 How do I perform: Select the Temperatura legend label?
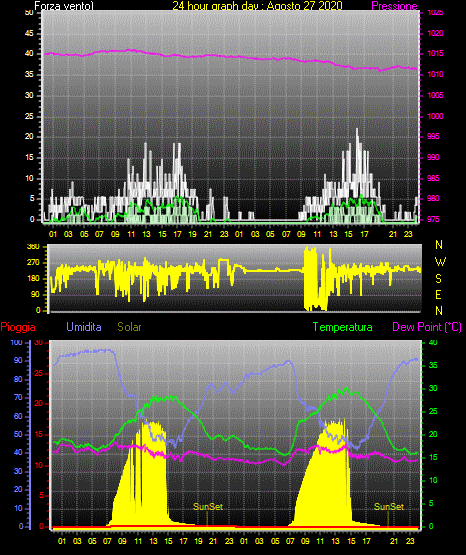tap(343, 327)
